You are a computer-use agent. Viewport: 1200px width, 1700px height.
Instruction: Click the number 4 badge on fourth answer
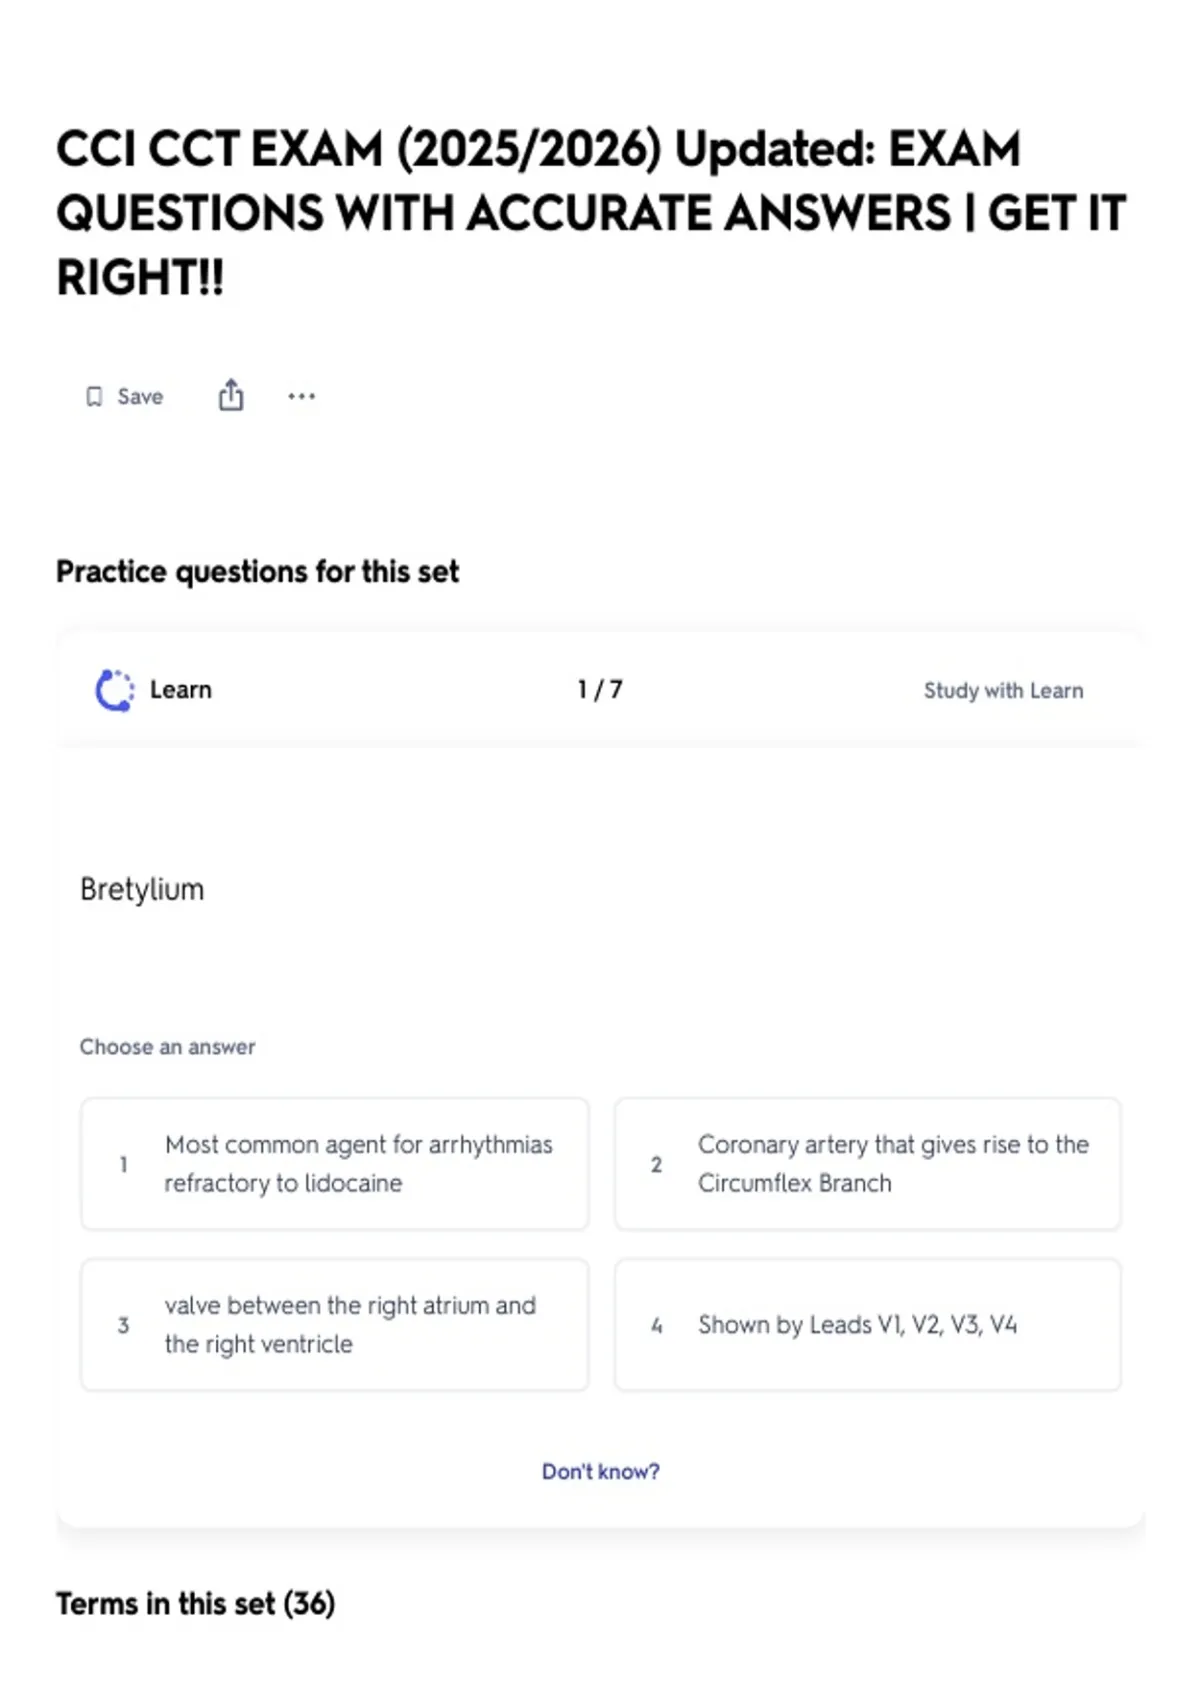tap(656, 1325)
